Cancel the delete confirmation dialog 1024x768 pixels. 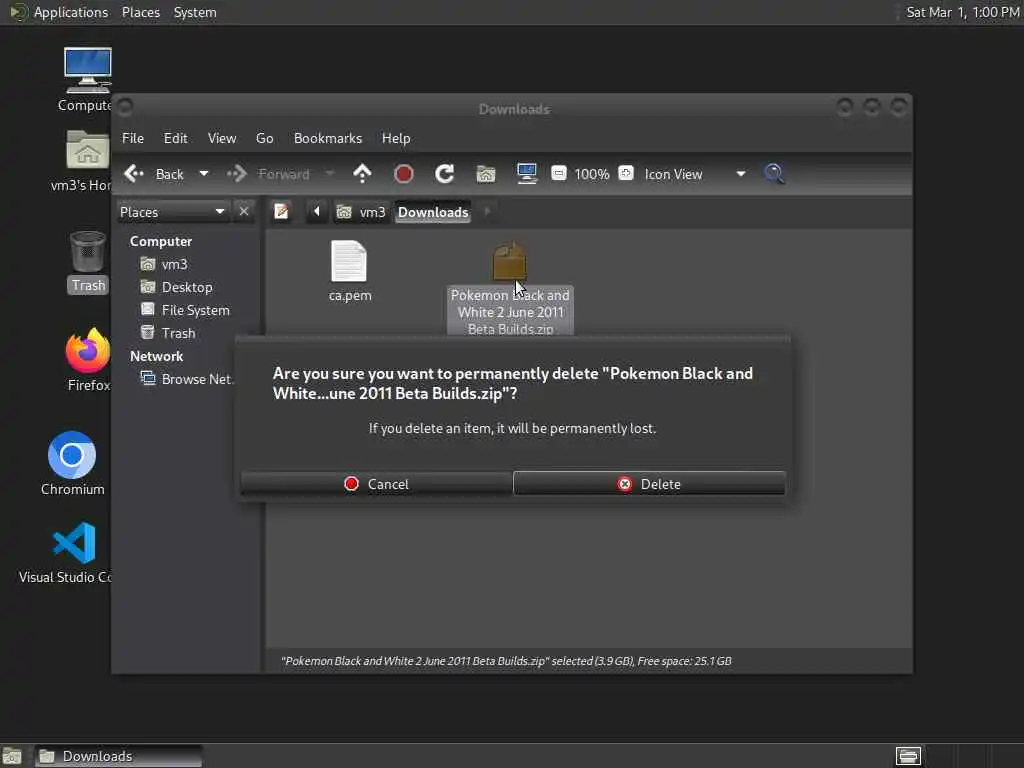376,484
